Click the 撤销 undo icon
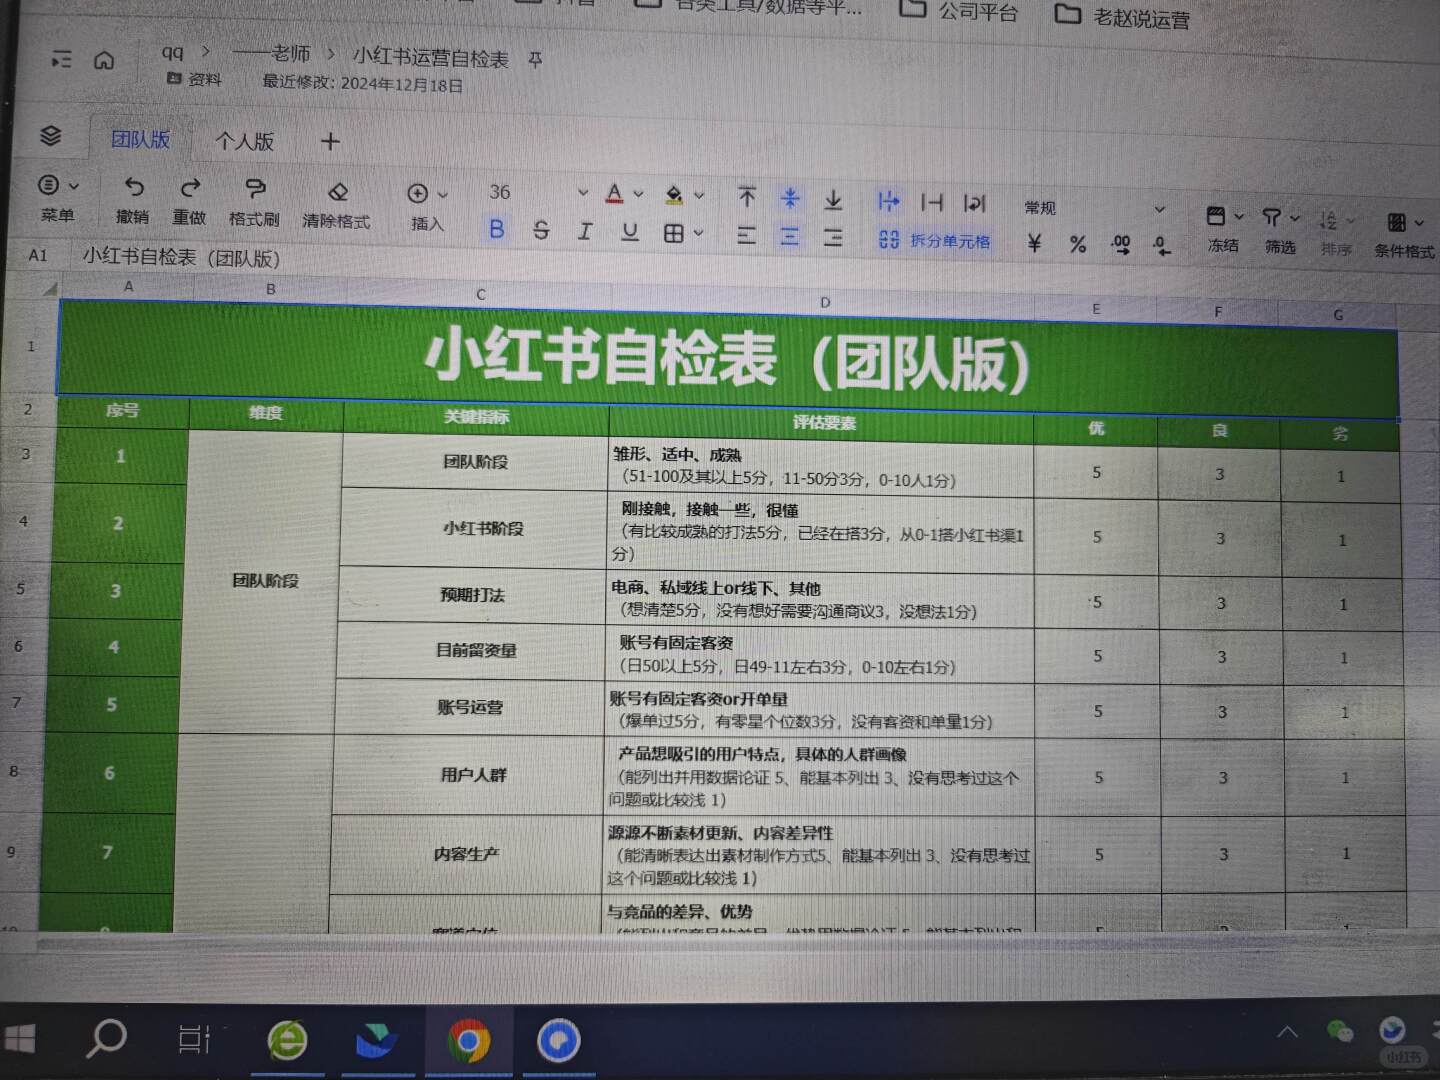 pos(134,187)
